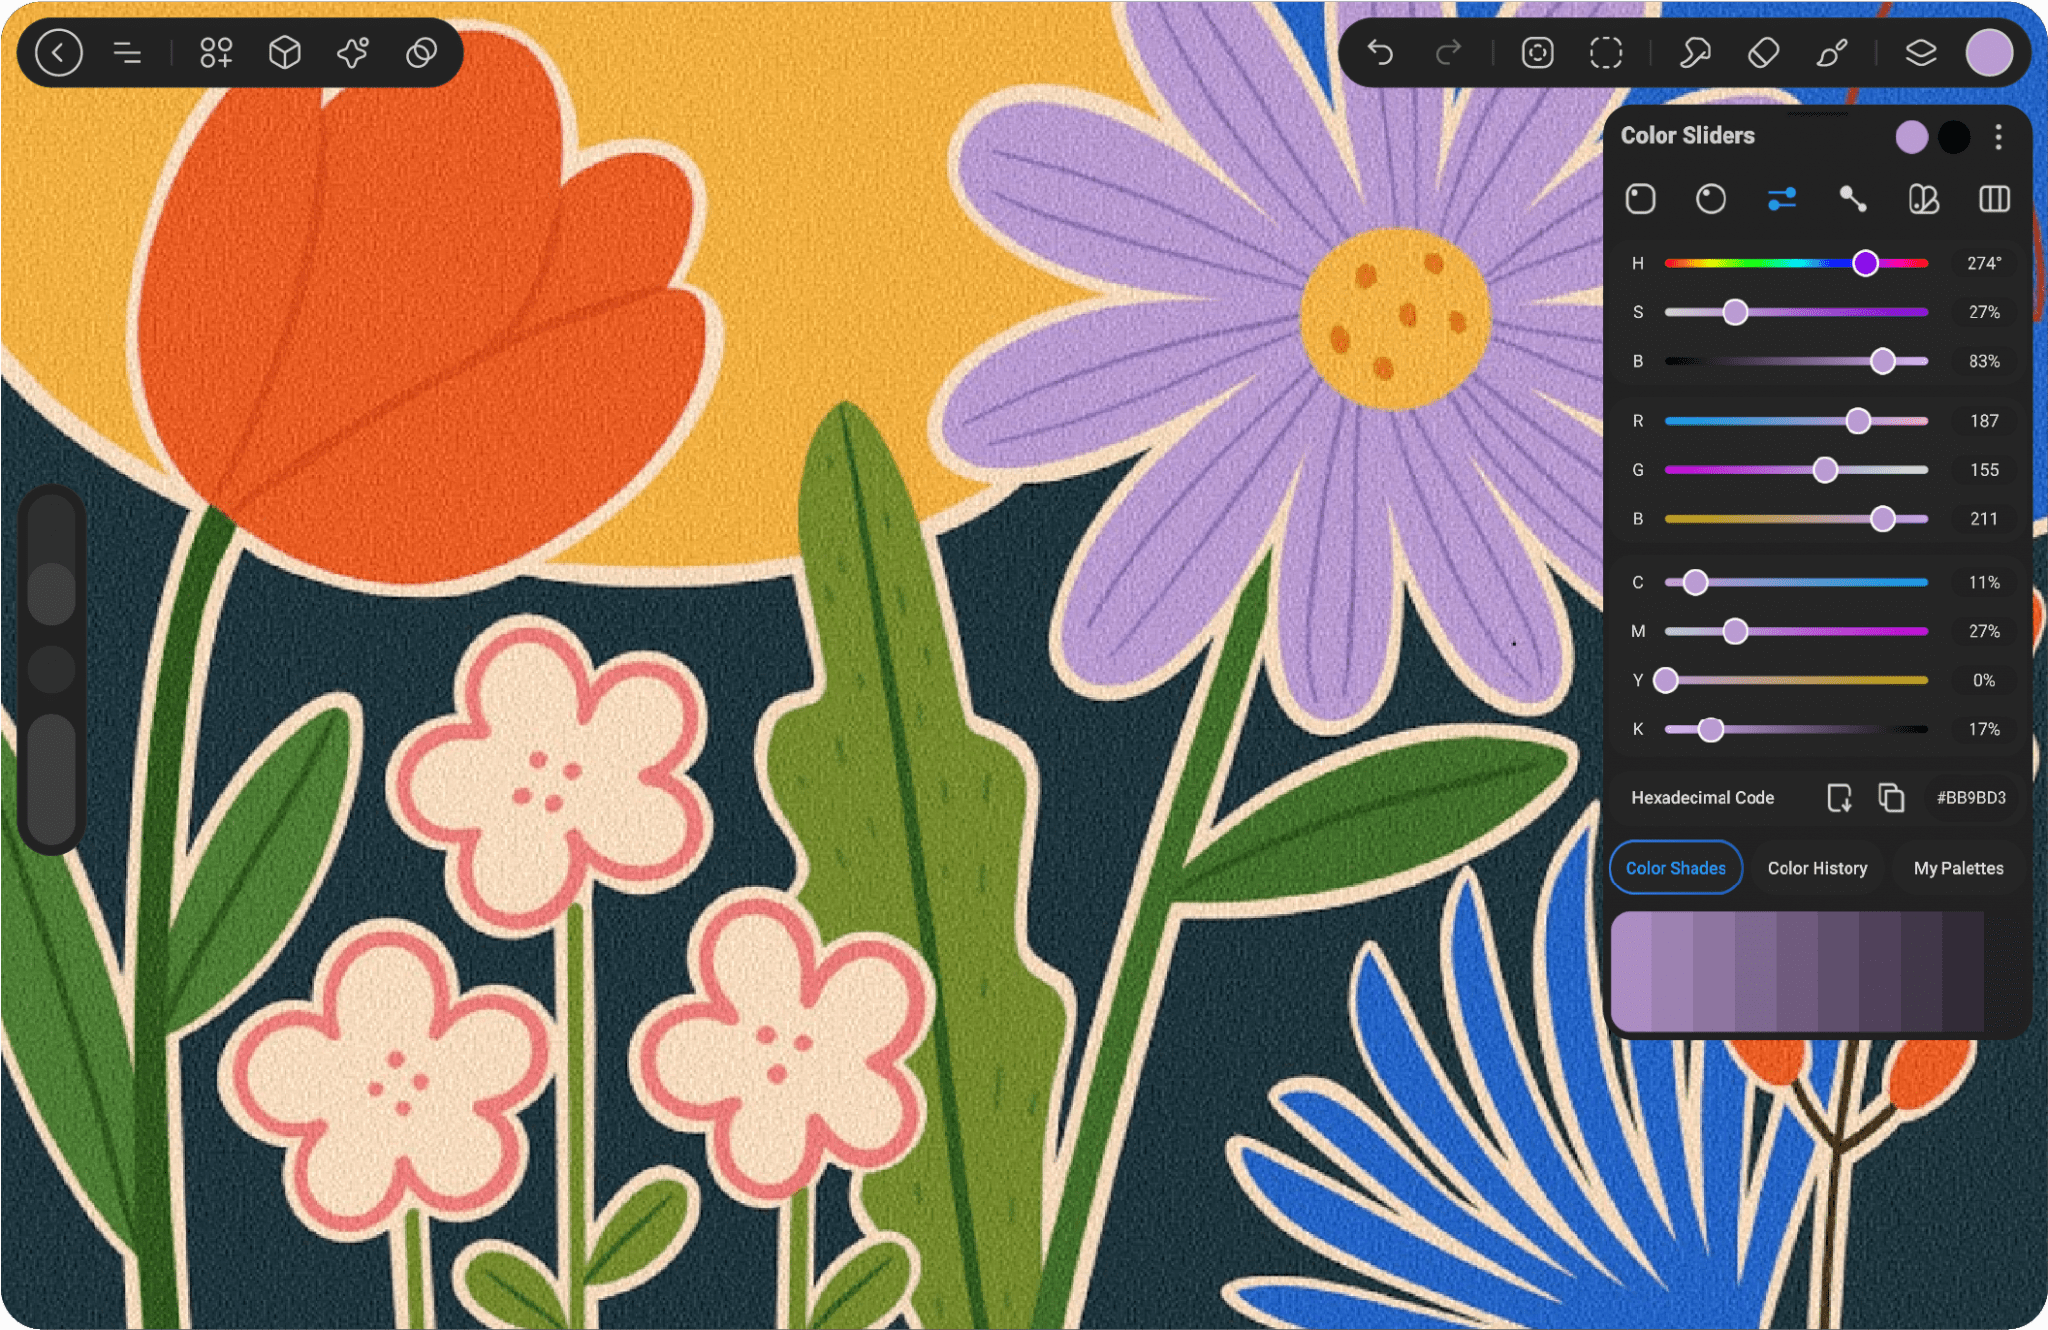Select the Paintbrush tool
The width and height of the screenshot is (2048, 1330).
[x=1833, y=52]
